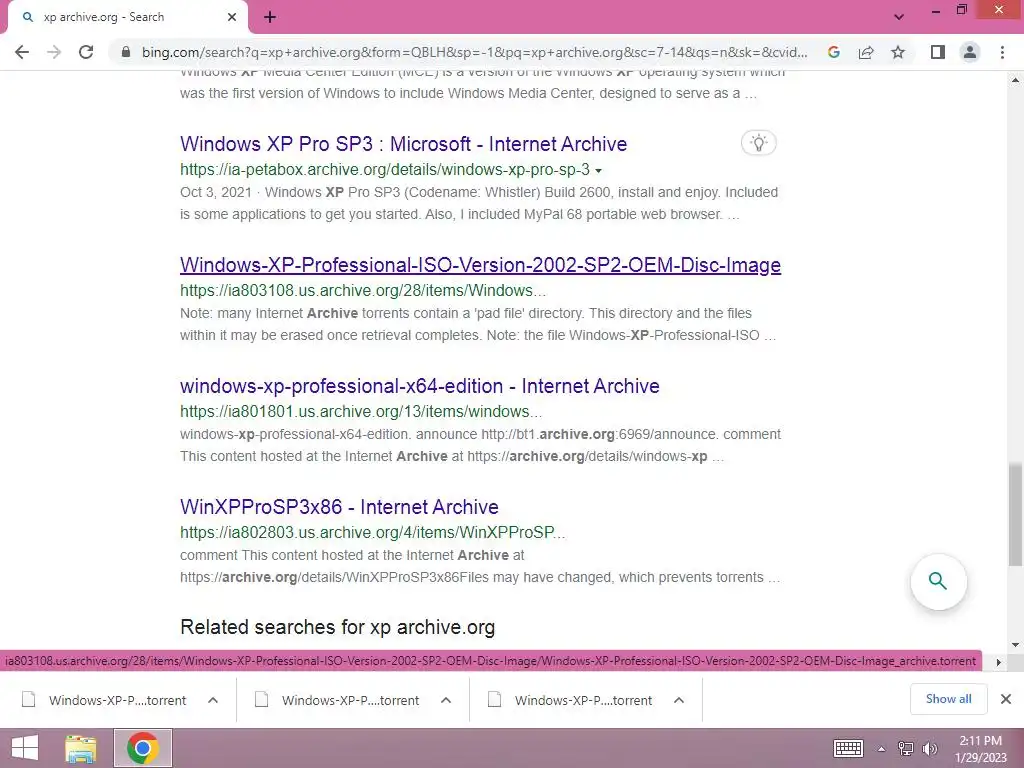Click the Chrome taskbar icon
This screenshot has height=768, width=1024.
(x=143, y=748)
